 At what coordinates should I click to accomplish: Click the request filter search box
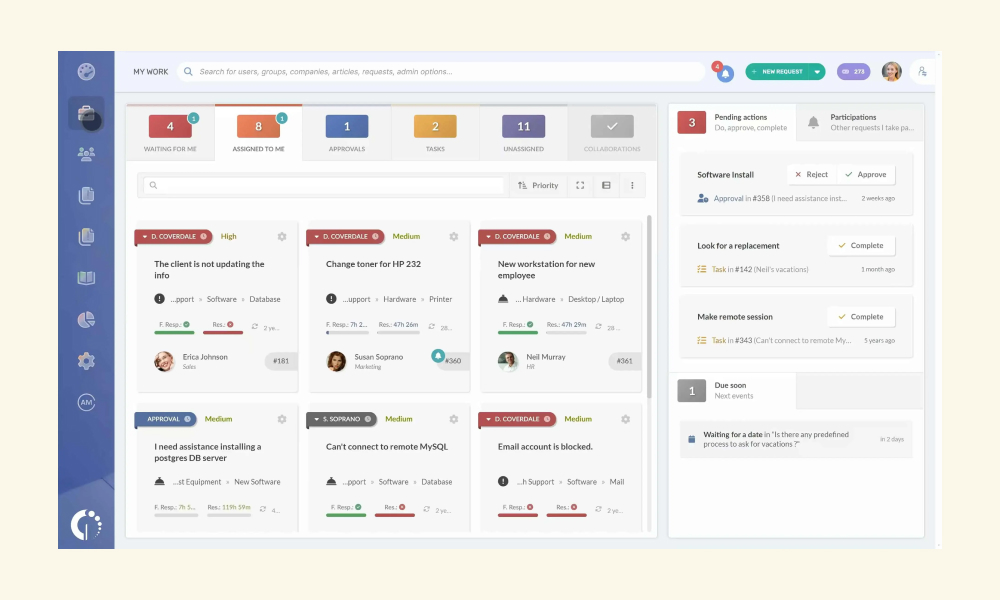click(x=323, y=185)
